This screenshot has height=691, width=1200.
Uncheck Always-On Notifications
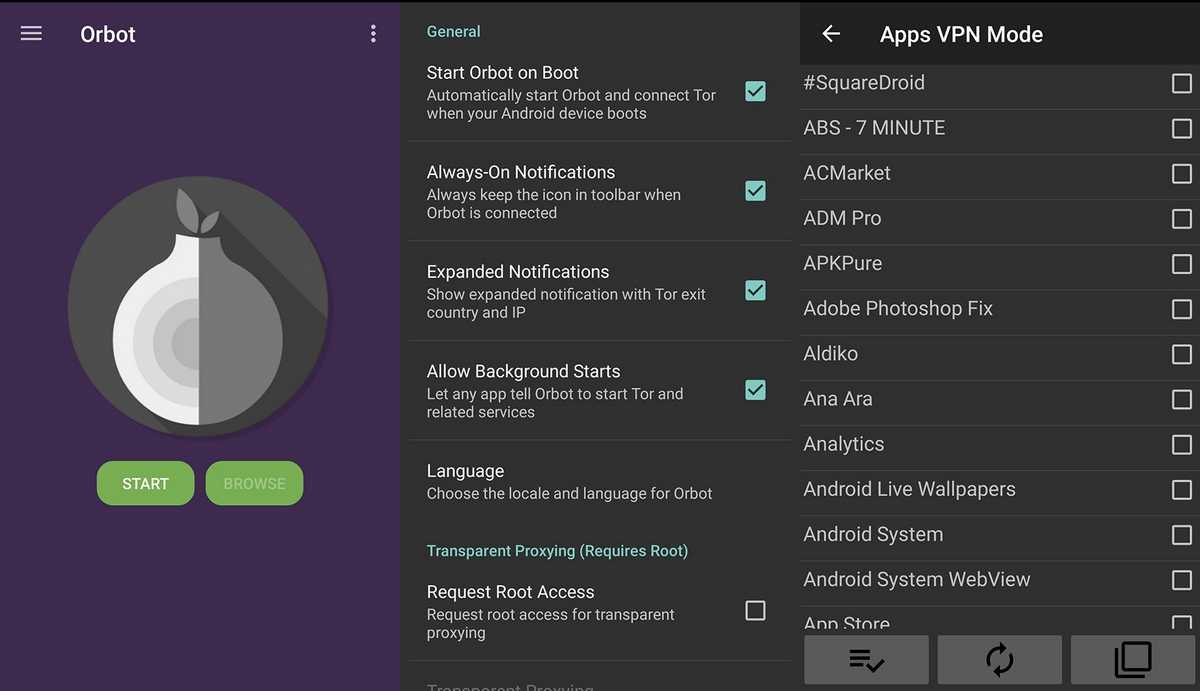point(755,191)
